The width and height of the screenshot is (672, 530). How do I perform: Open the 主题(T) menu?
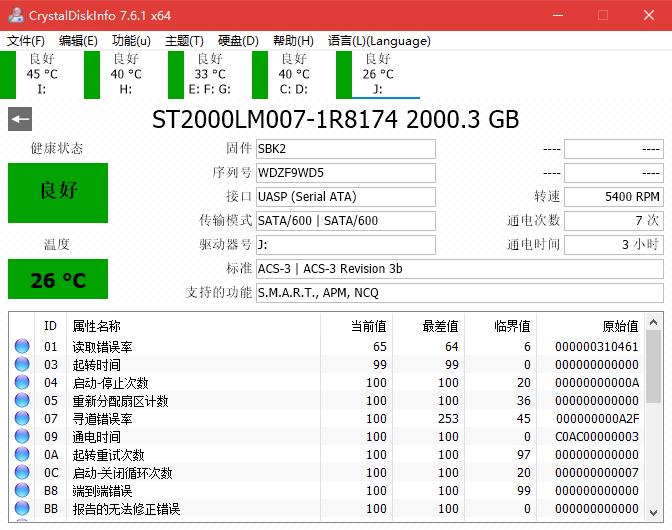pos(184,41)
